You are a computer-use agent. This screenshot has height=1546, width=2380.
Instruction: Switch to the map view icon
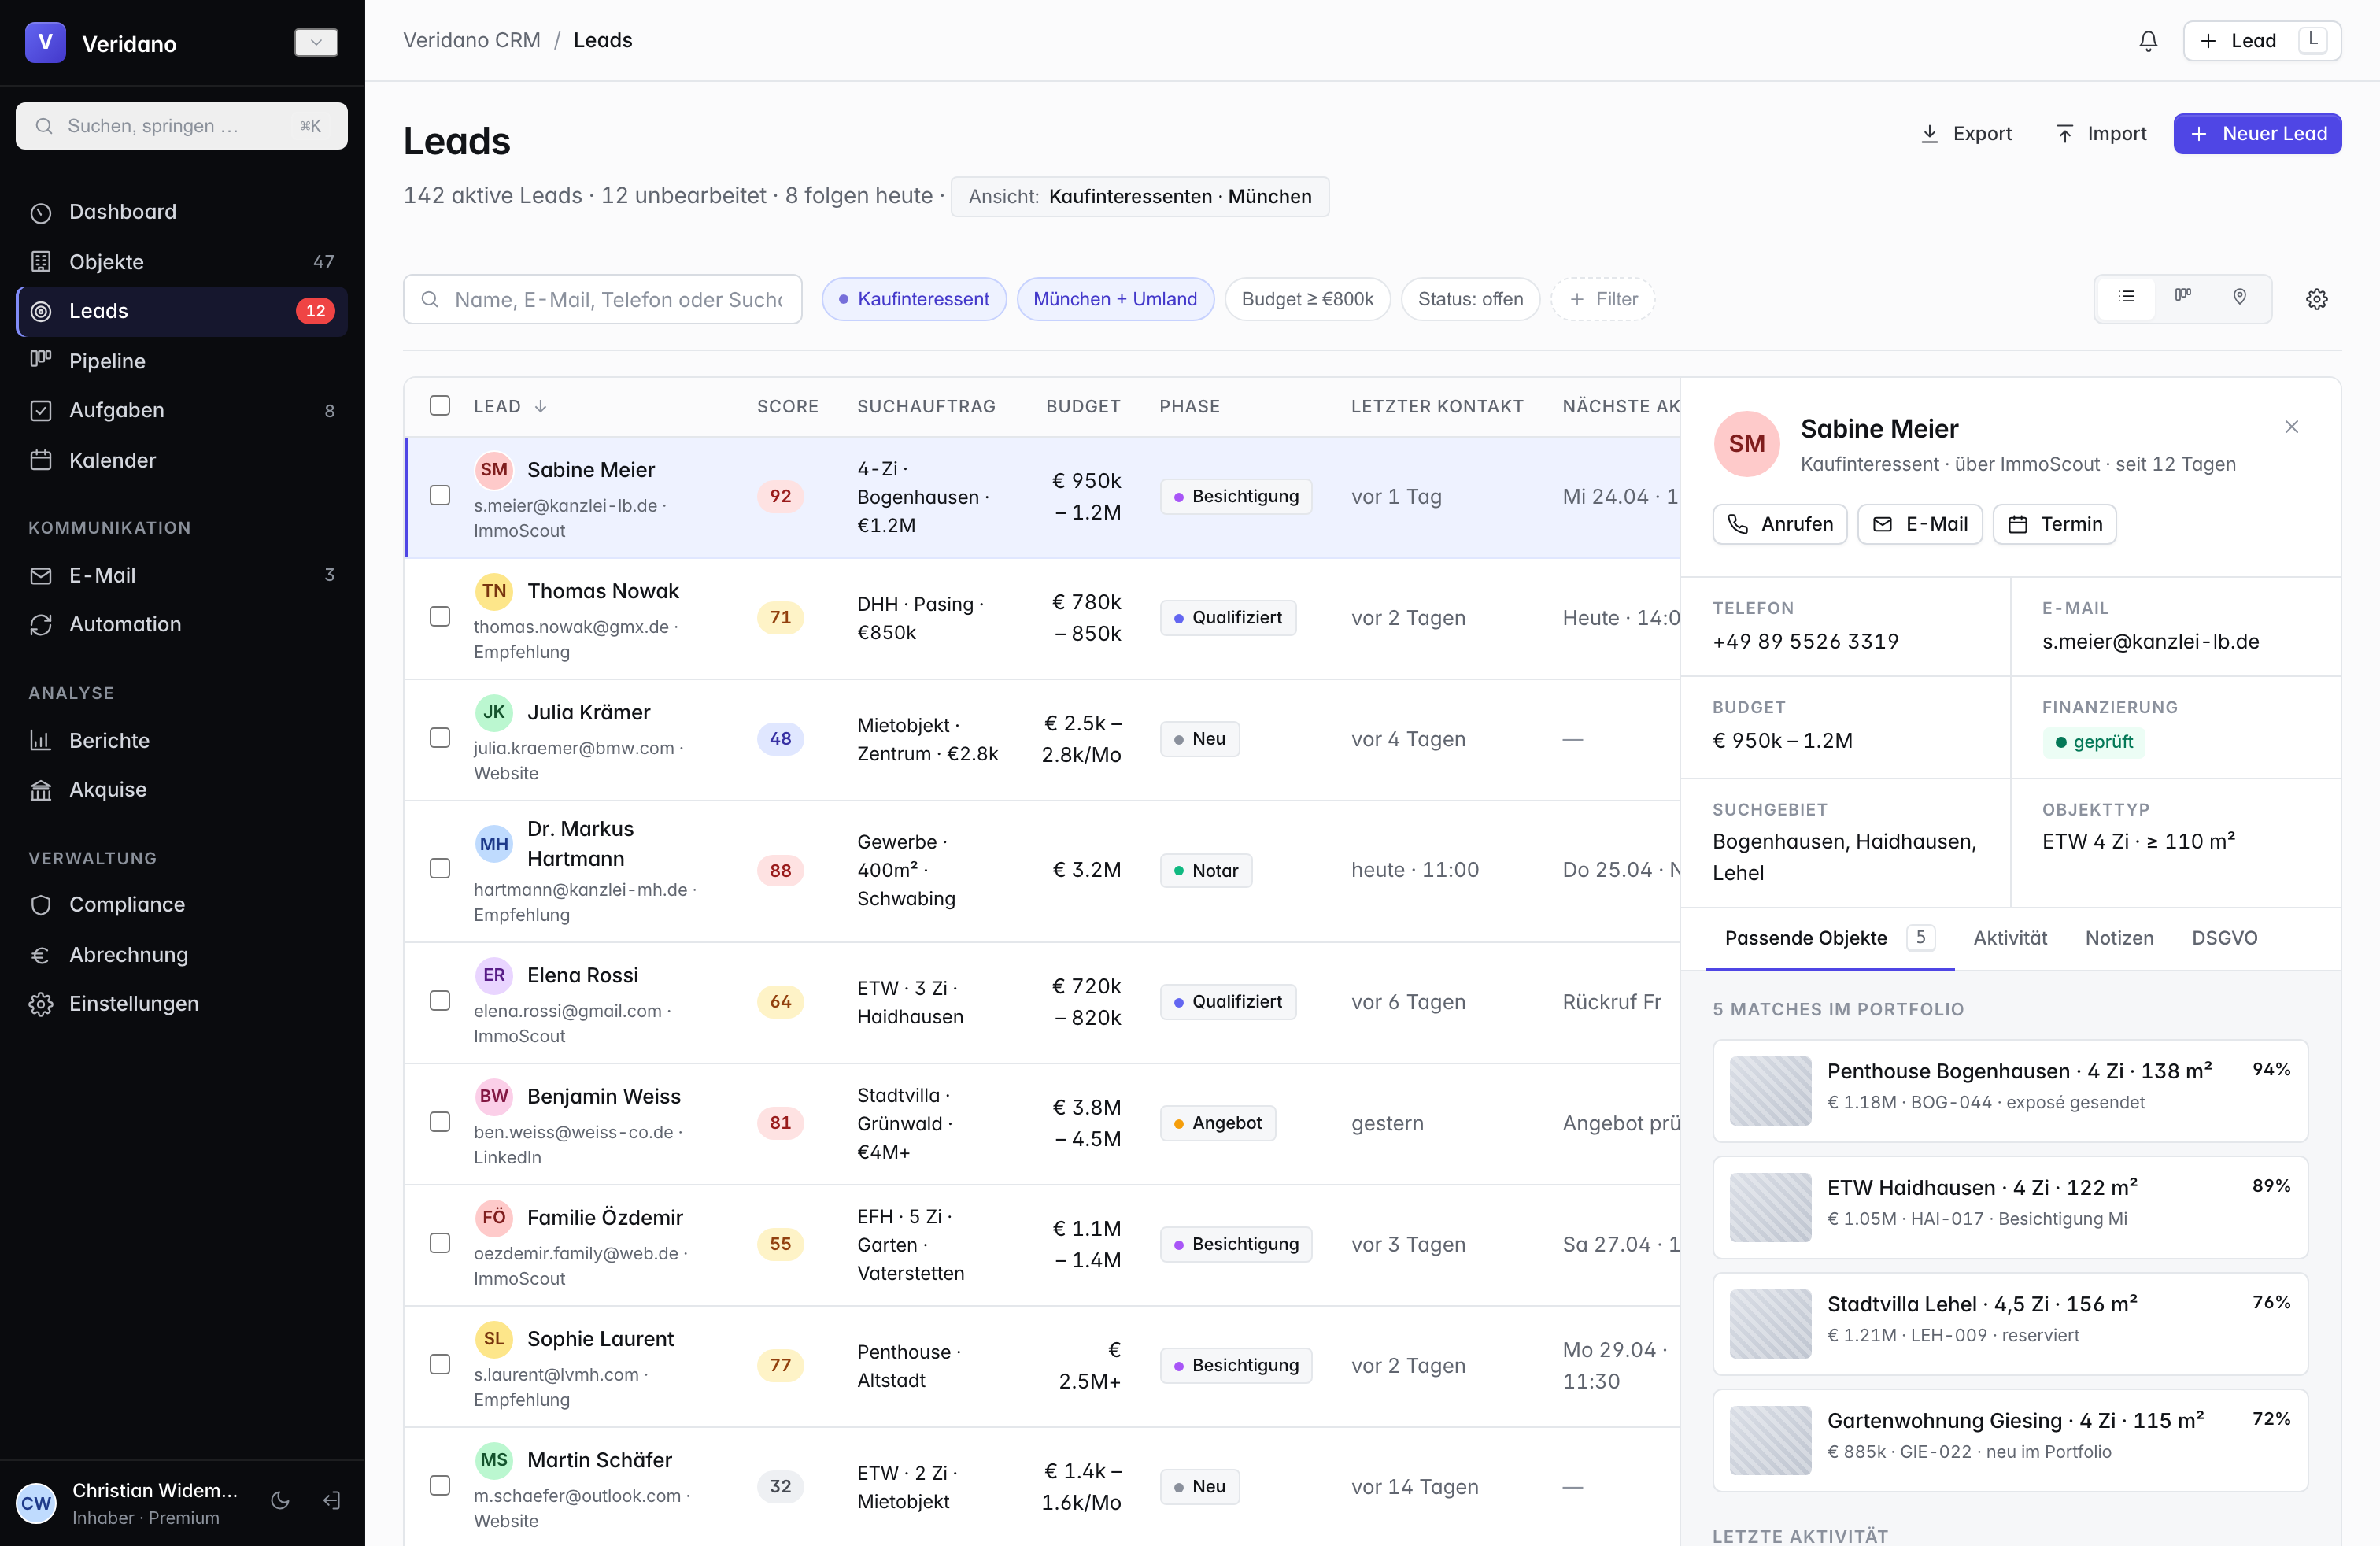coord(2239,297)
